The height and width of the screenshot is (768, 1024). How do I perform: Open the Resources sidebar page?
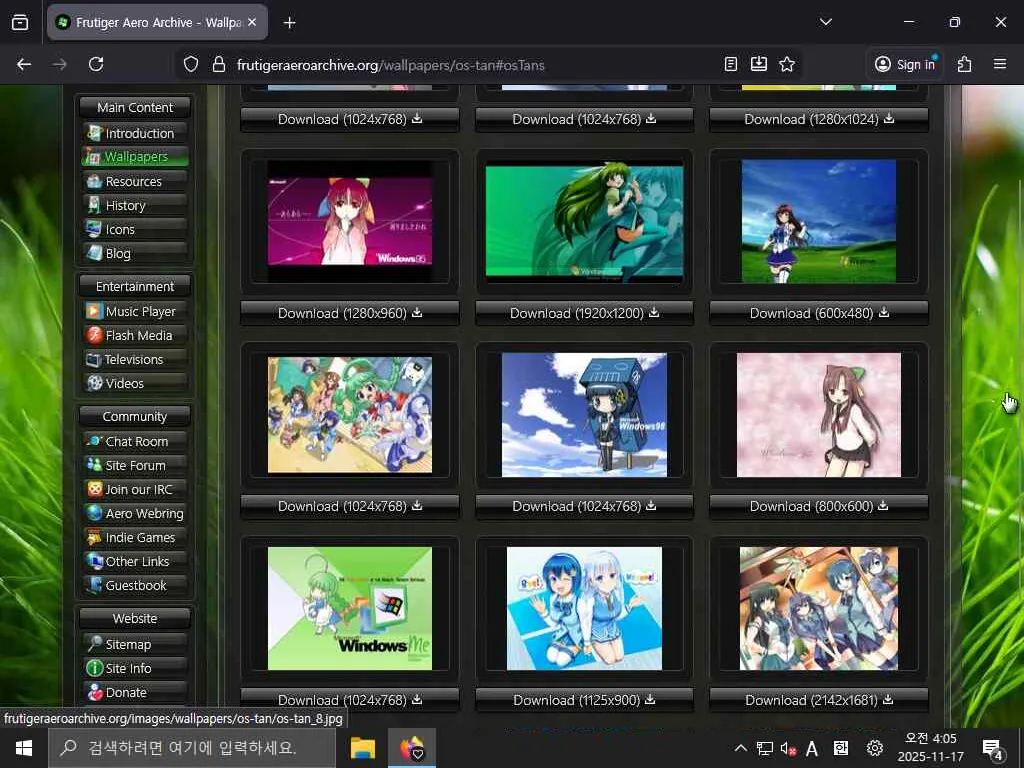click(x=135, y=182)
